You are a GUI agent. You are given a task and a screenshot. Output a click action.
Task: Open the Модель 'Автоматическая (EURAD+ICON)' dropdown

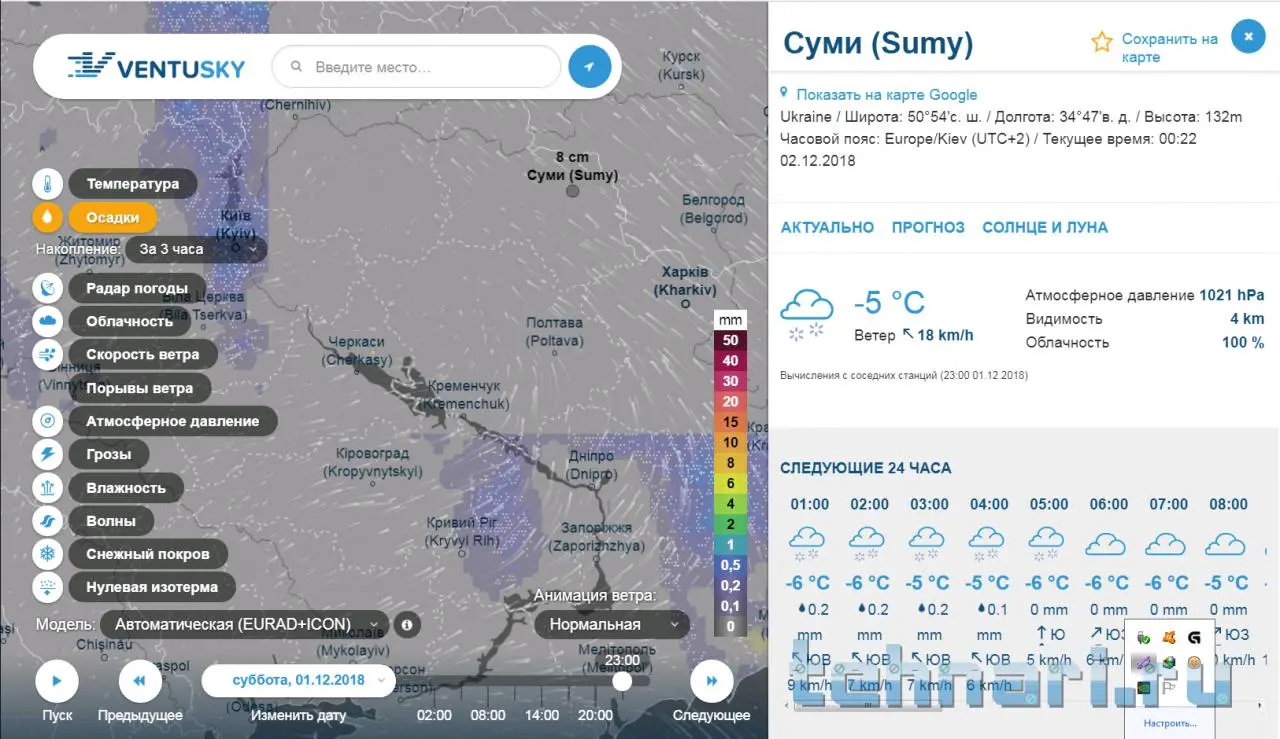point(244,624)
